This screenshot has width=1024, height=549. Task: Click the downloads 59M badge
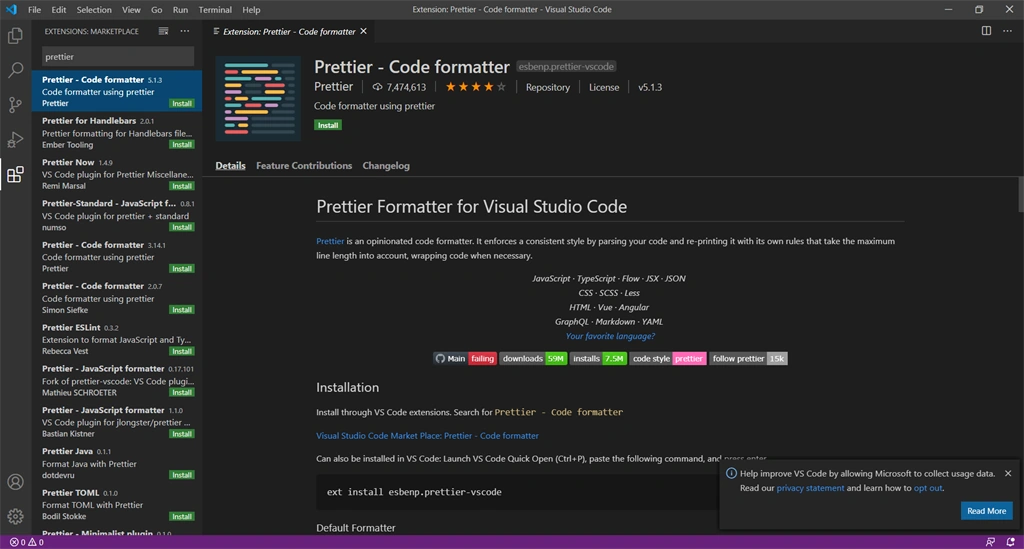tap(533, 358)
